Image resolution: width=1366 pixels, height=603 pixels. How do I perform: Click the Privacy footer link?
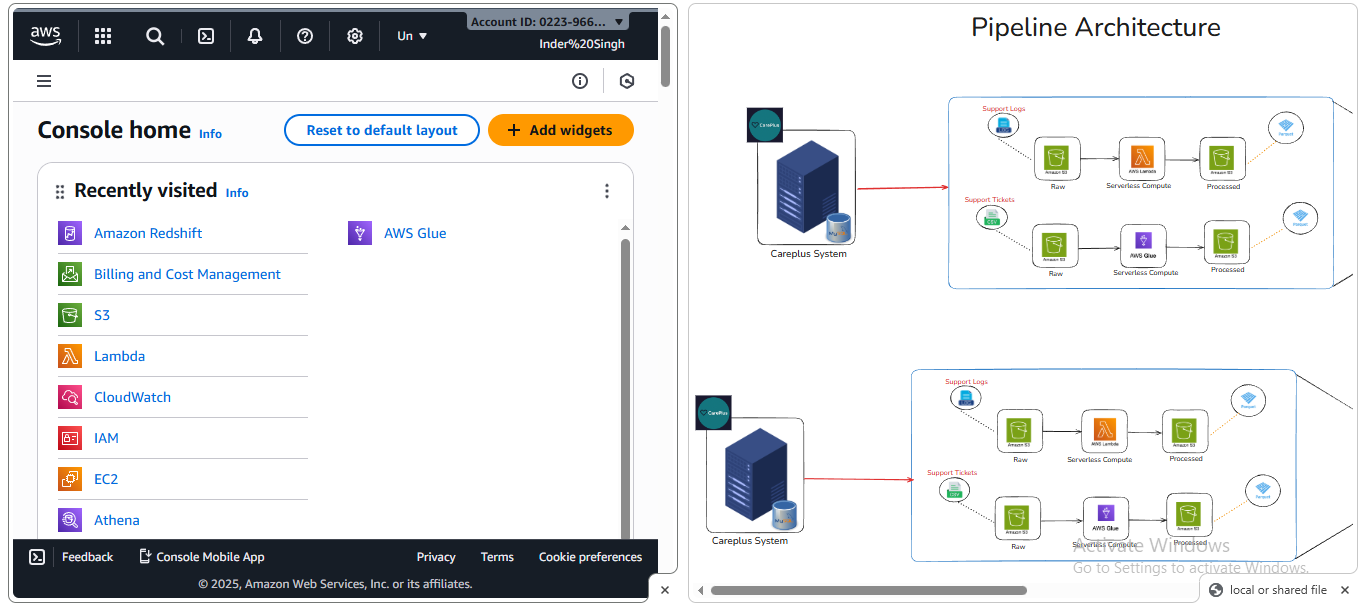436,557
